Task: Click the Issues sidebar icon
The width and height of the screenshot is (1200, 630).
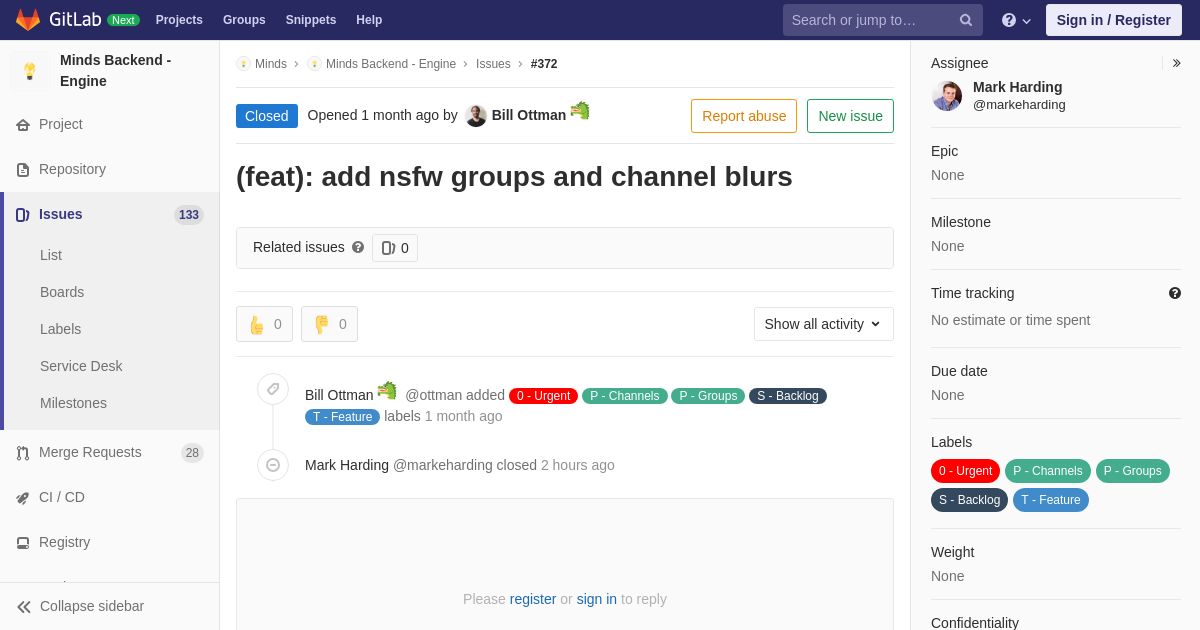Action: click(x=23, y=215)
